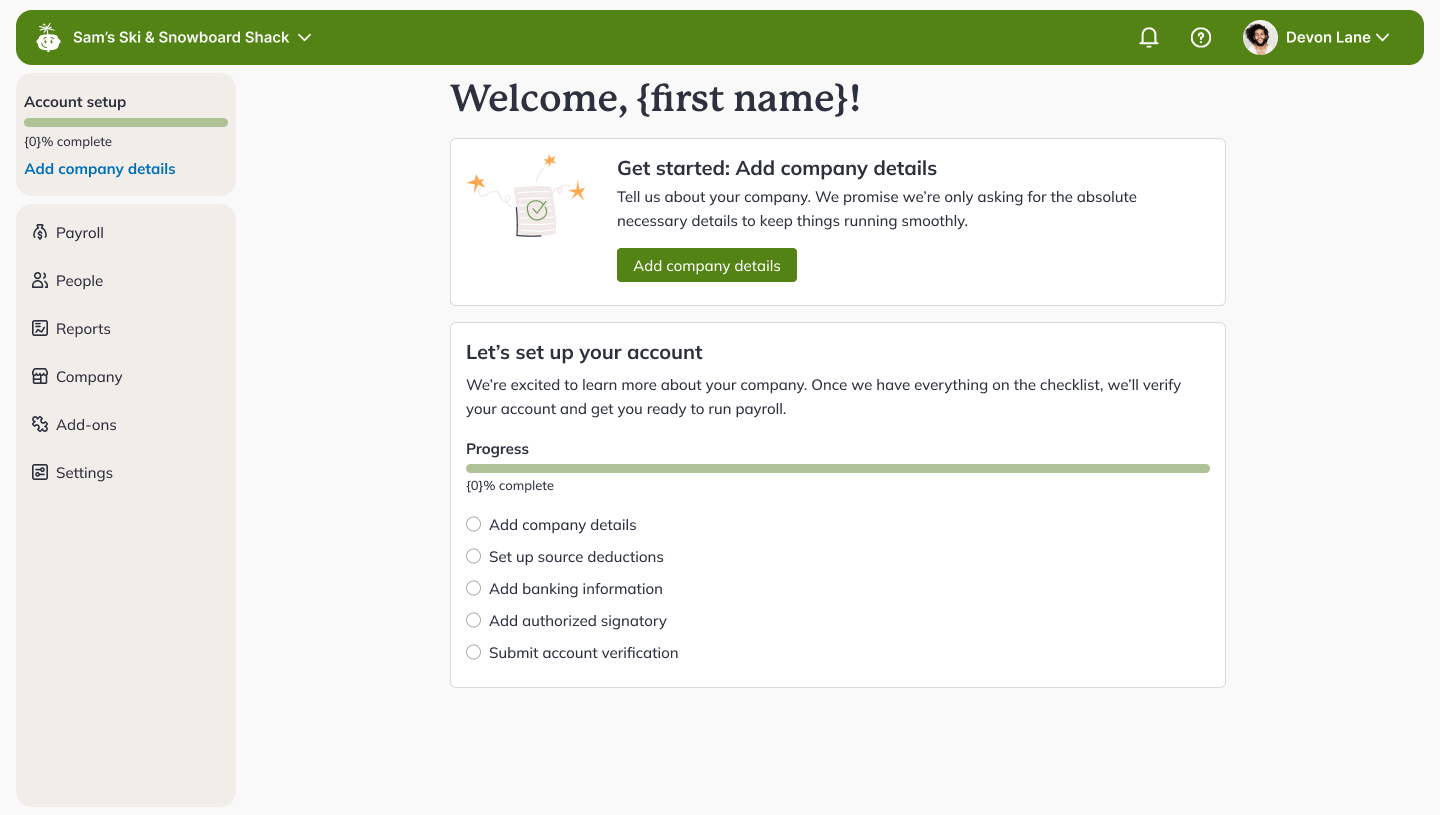Click the Reports sidebar icon
Screen dimensions: 1440x815
(x=39, y=328)
